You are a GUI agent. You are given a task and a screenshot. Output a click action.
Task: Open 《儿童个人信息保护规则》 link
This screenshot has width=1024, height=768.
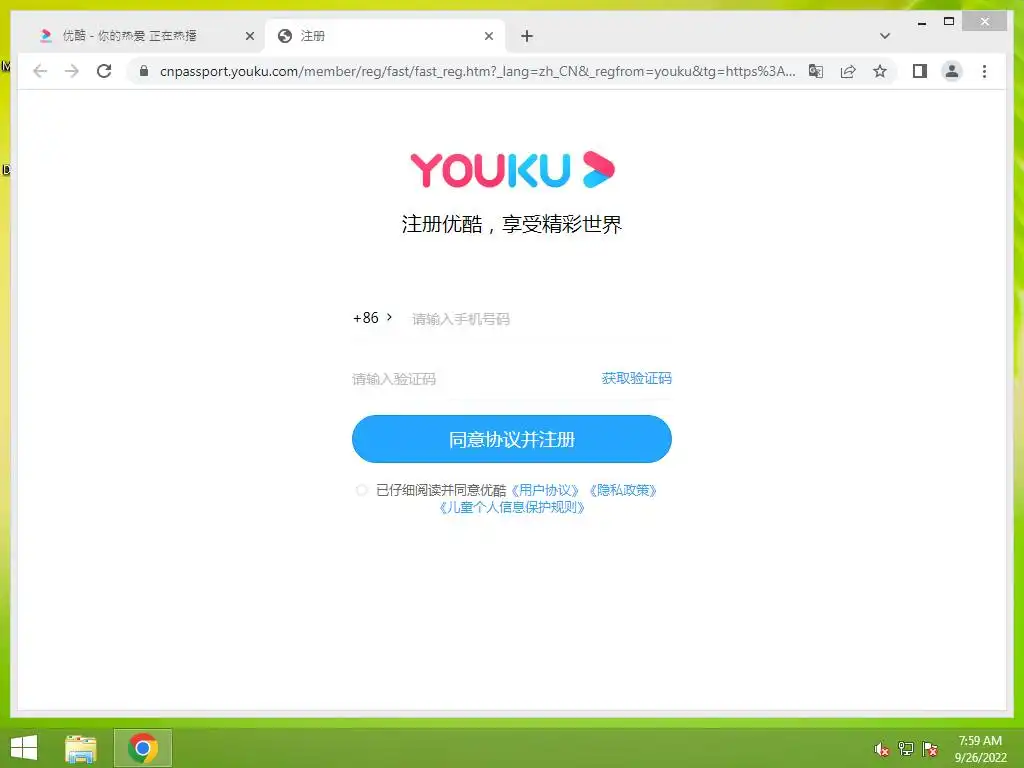point(511,507)
